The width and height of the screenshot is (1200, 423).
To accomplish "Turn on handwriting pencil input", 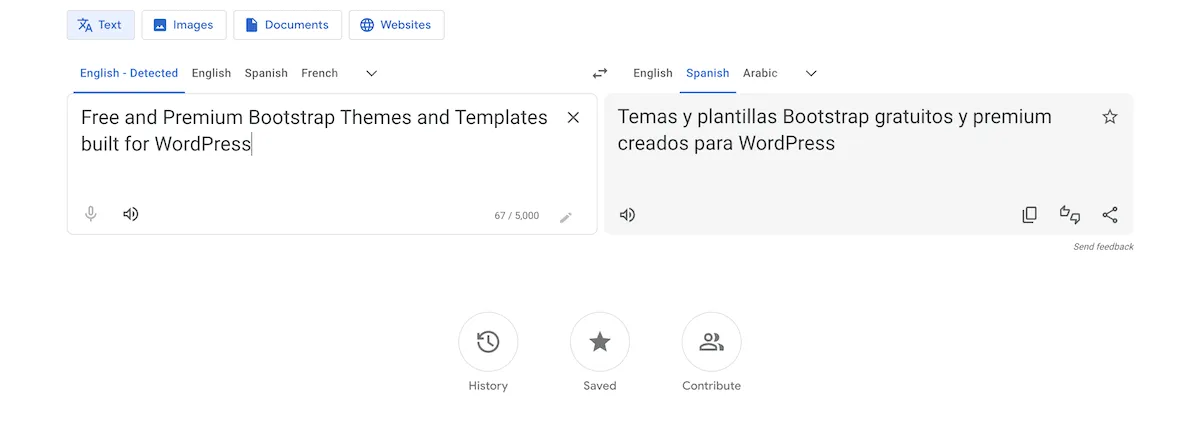I will tap(566, 217).
